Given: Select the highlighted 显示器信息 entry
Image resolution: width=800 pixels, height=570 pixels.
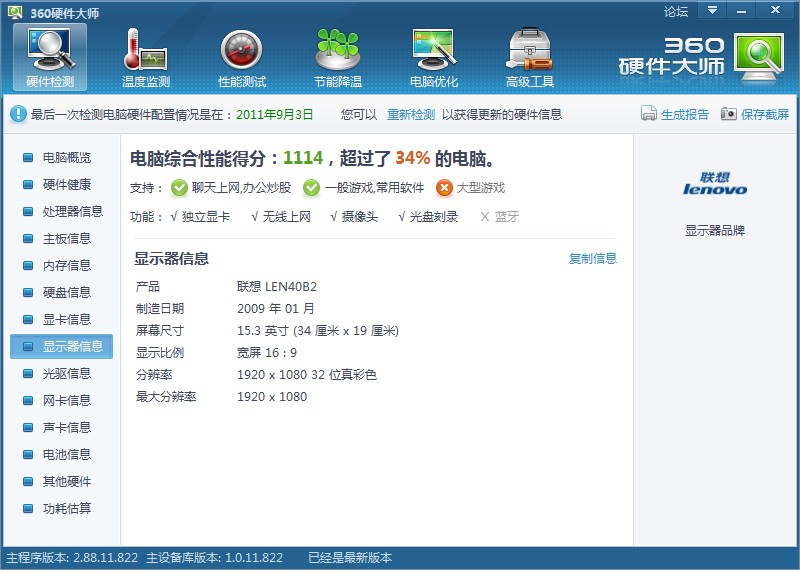Looking at the screenshot, I should coord(61,346).
